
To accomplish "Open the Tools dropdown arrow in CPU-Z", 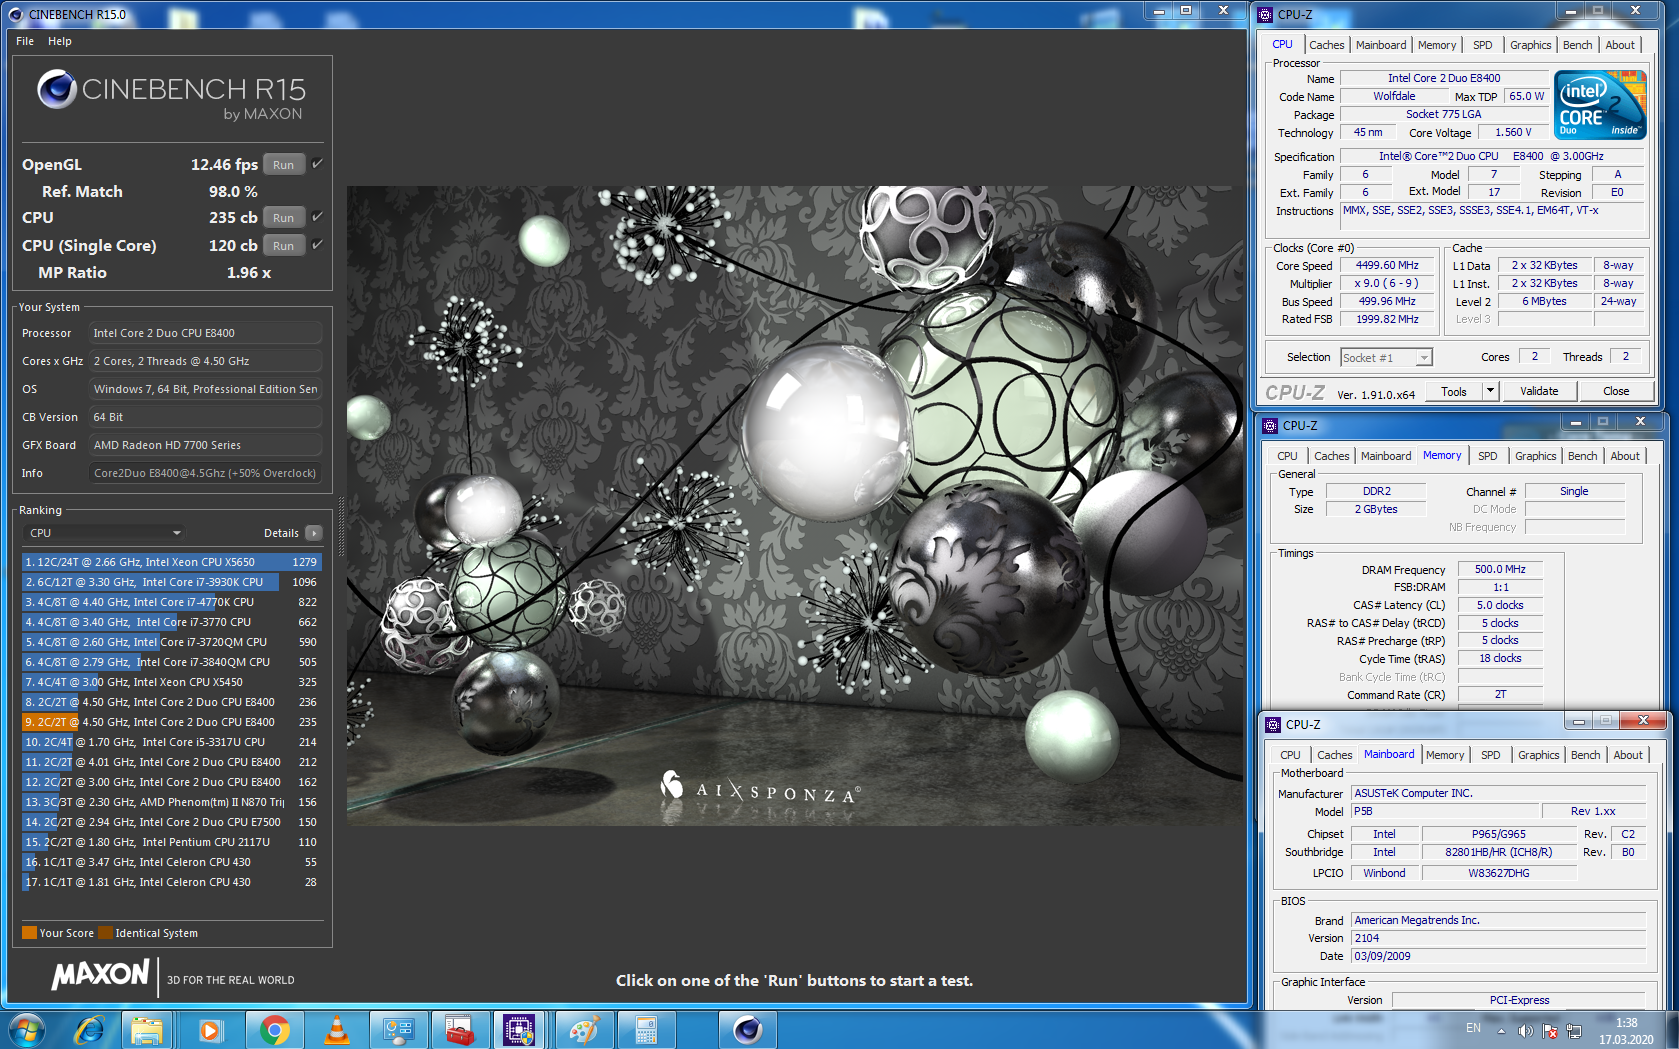I will [x=1490, y=391].
